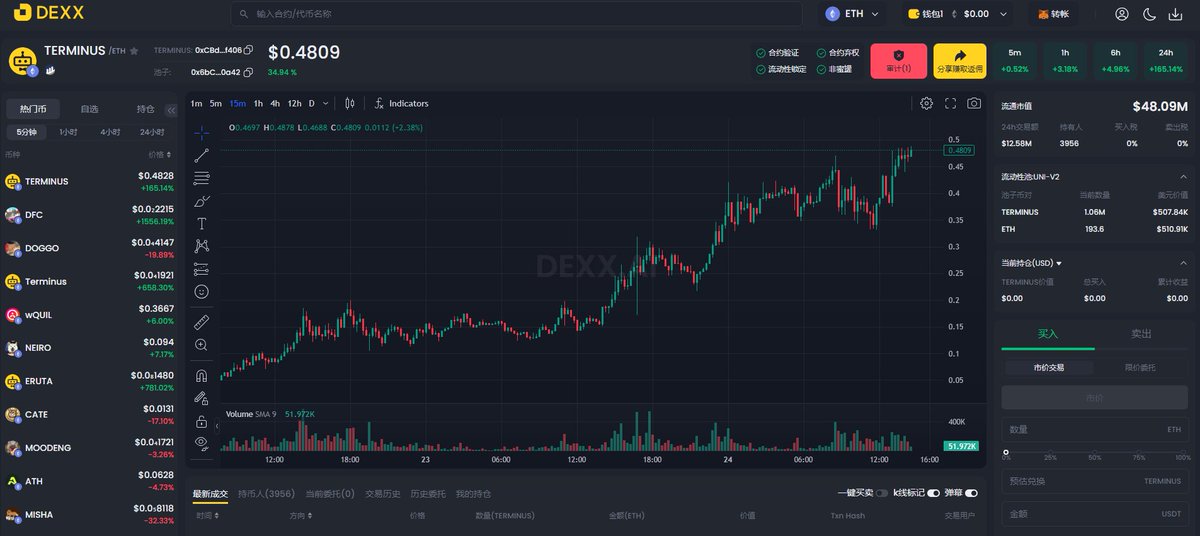Open the emoji icons tool
Viewport: 1200px width, 536px height.
click(201, 292)
